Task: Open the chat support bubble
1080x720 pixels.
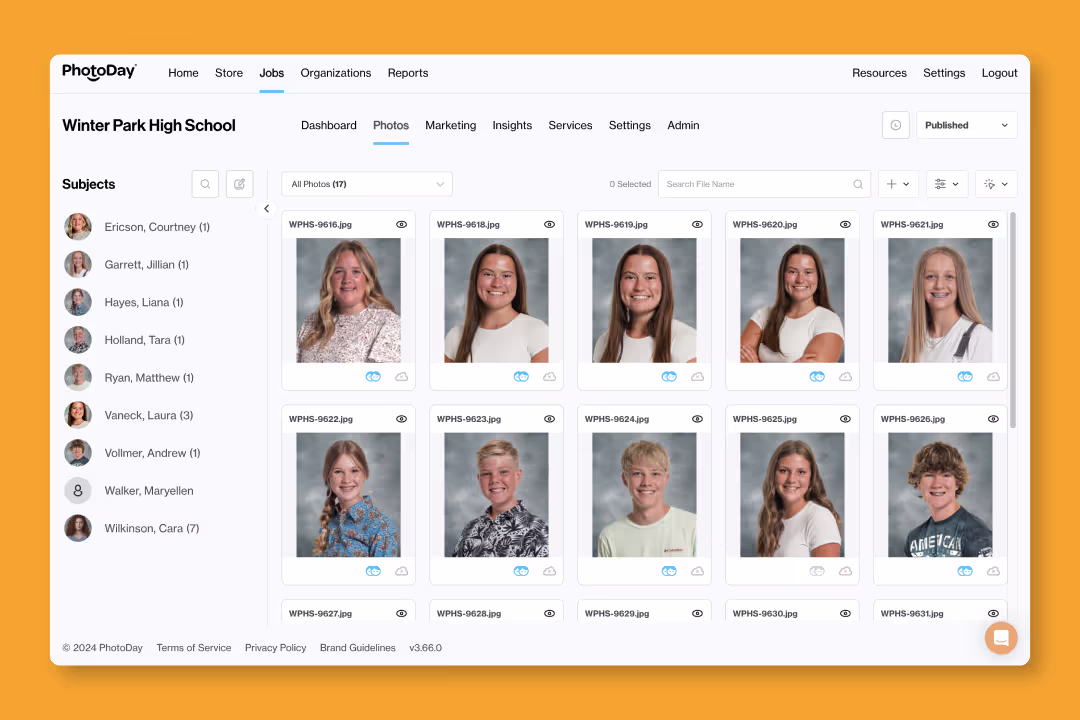Action: click(1001, 638)
